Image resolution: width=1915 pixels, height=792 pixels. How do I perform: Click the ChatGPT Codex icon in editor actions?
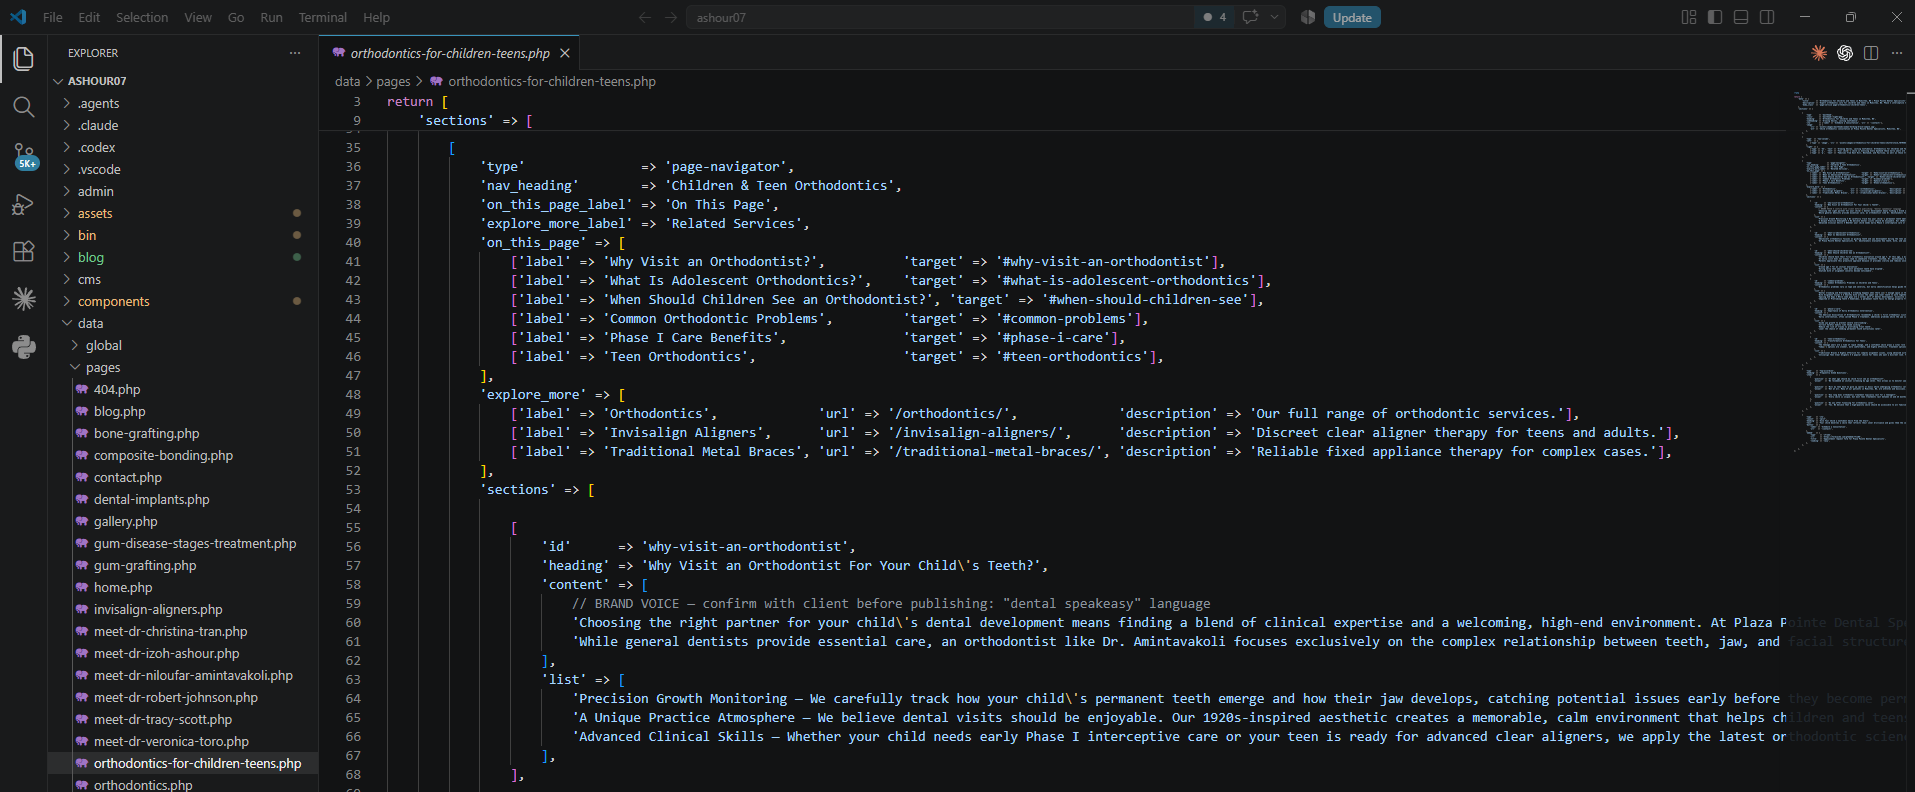click(x=1845, y=53)
